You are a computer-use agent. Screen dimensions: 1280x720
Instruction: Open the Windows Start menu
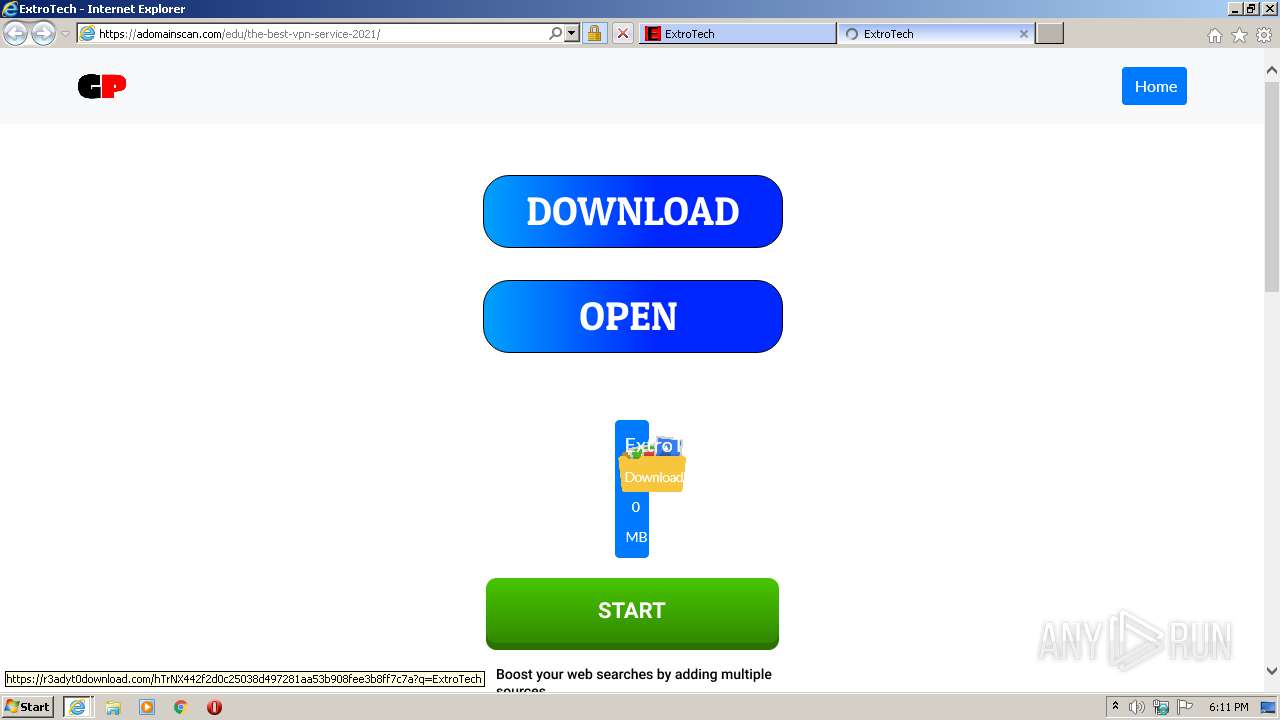[28, 706]
